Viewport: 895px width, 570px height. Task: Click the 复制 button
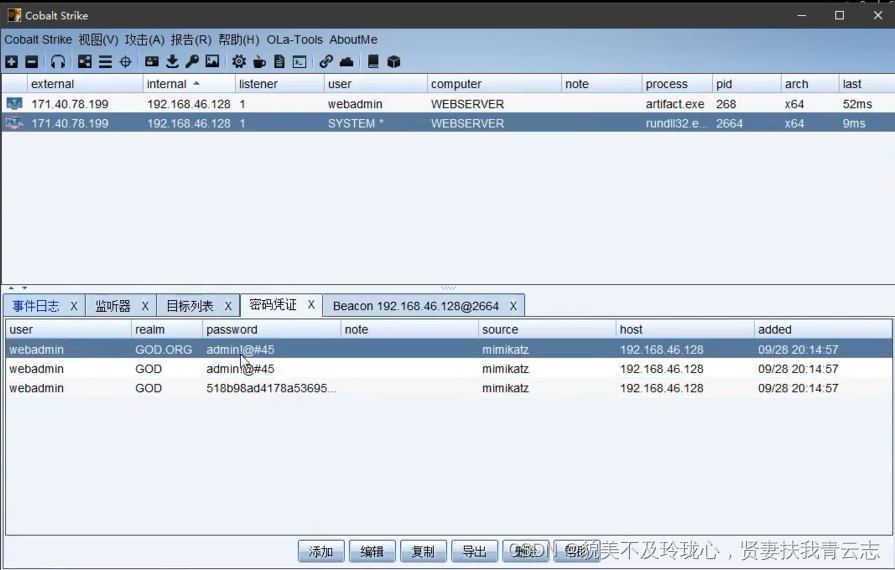click(x=423, y=551)
